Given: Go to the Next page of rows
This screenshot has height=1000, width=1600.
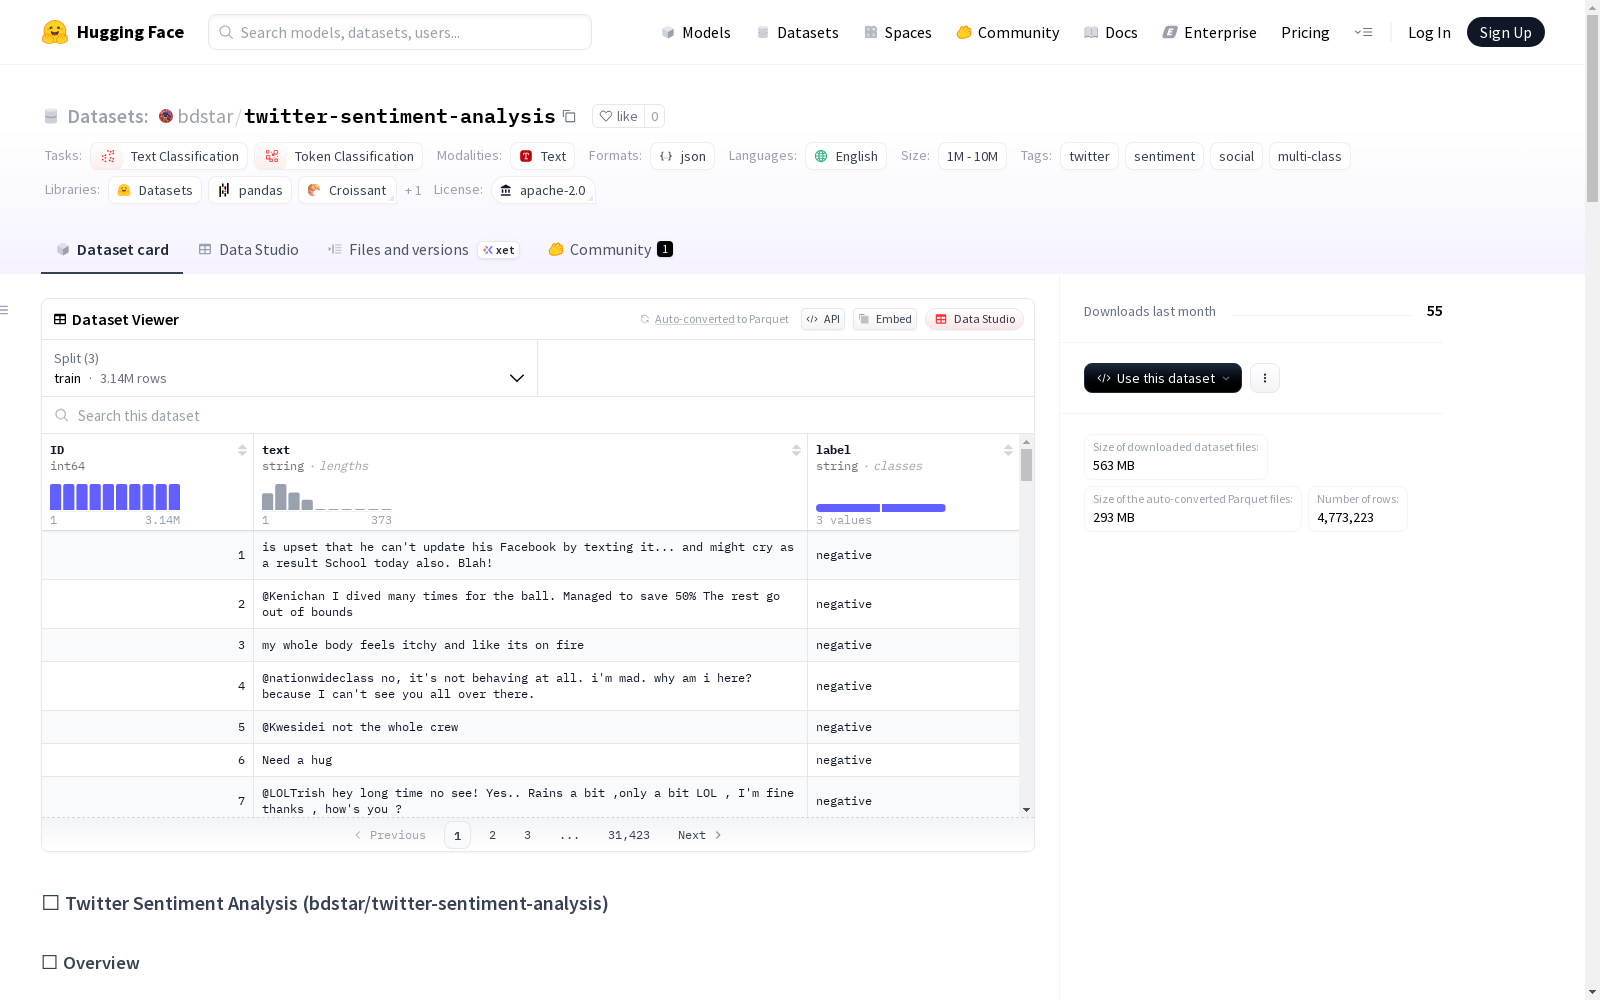Looking at the screenshot, I should point(700,835).
